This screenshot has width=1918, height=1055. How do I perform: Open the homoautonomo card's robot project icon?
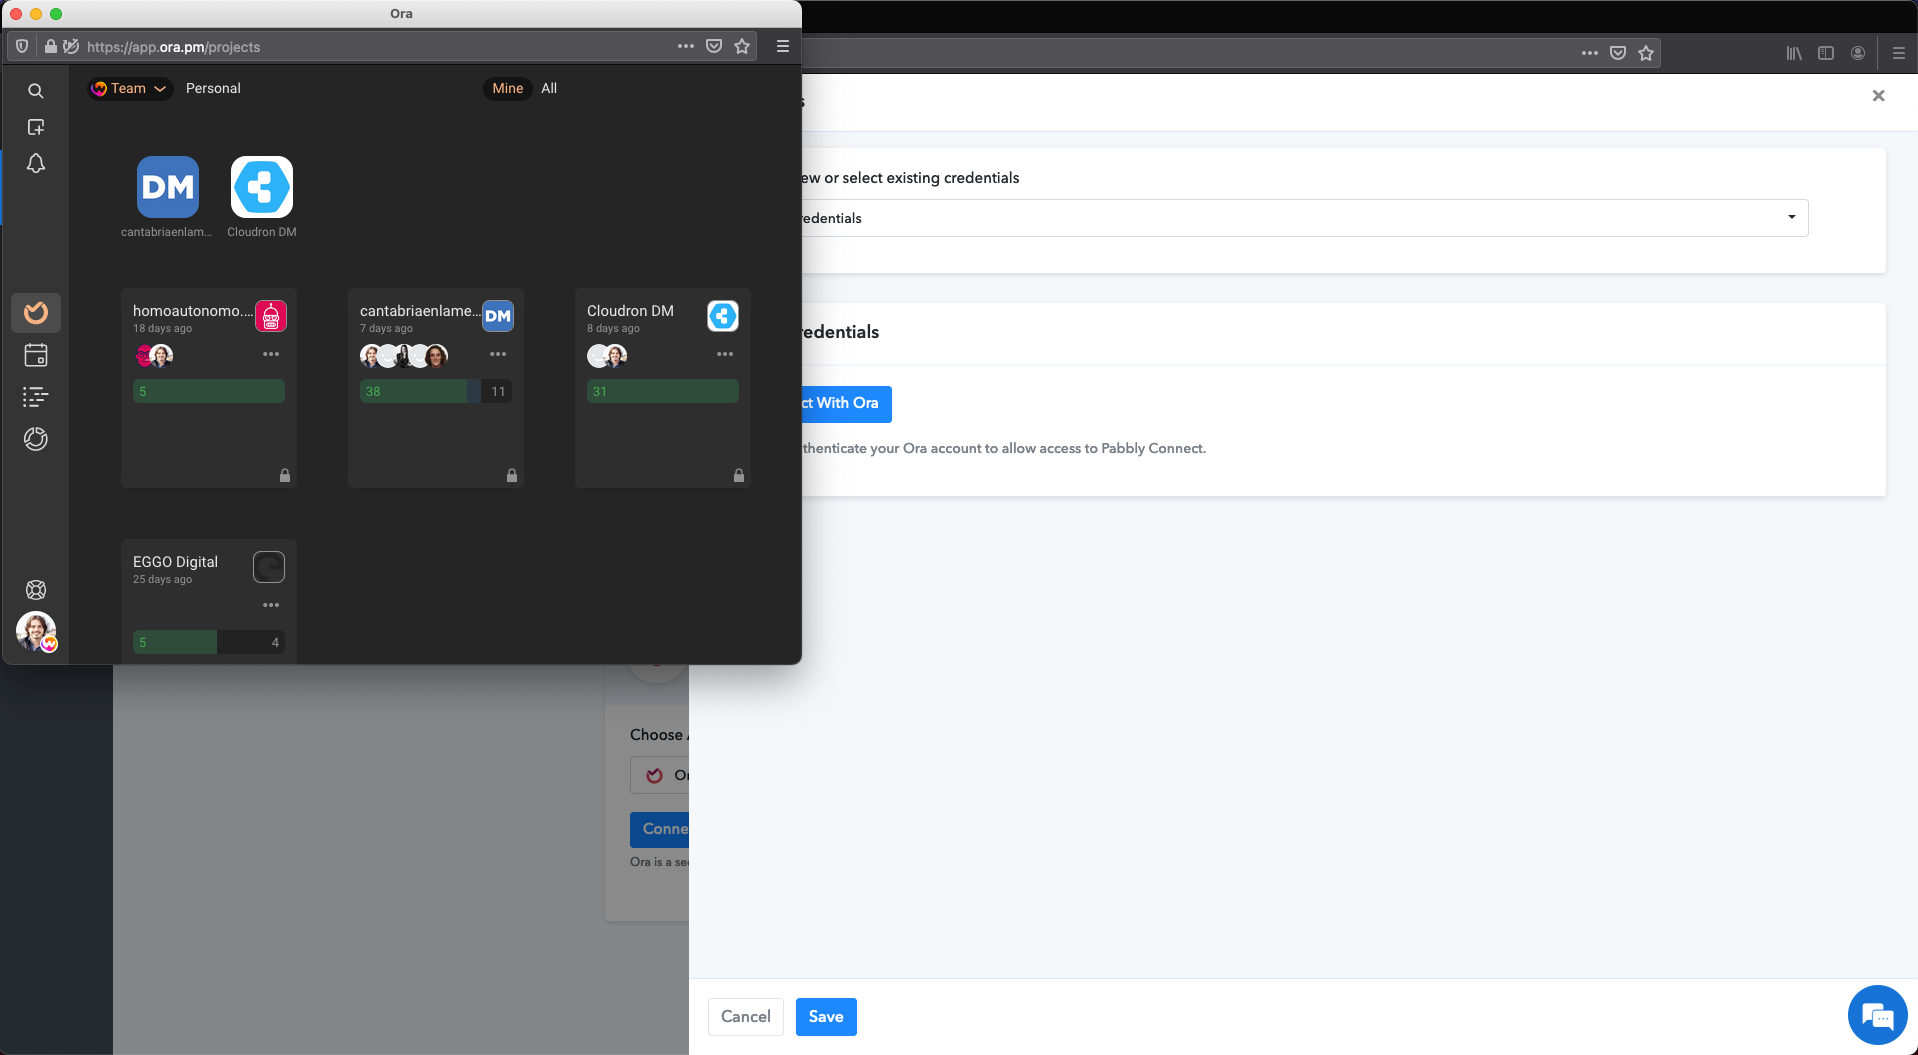click(x=271, y=316)
